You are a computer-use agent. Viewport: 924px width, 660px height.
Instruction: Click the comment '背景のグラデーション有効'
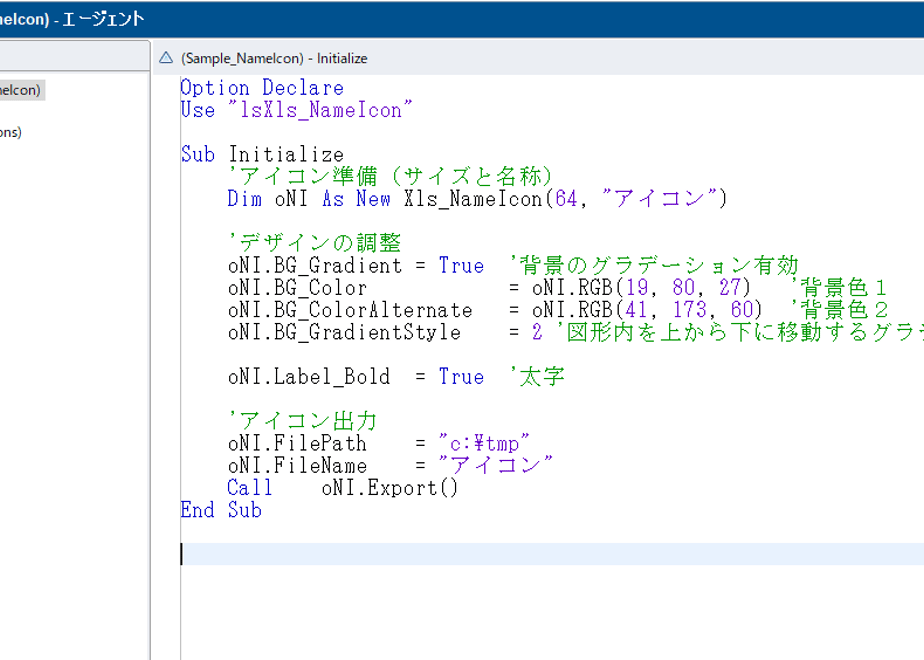654,265
